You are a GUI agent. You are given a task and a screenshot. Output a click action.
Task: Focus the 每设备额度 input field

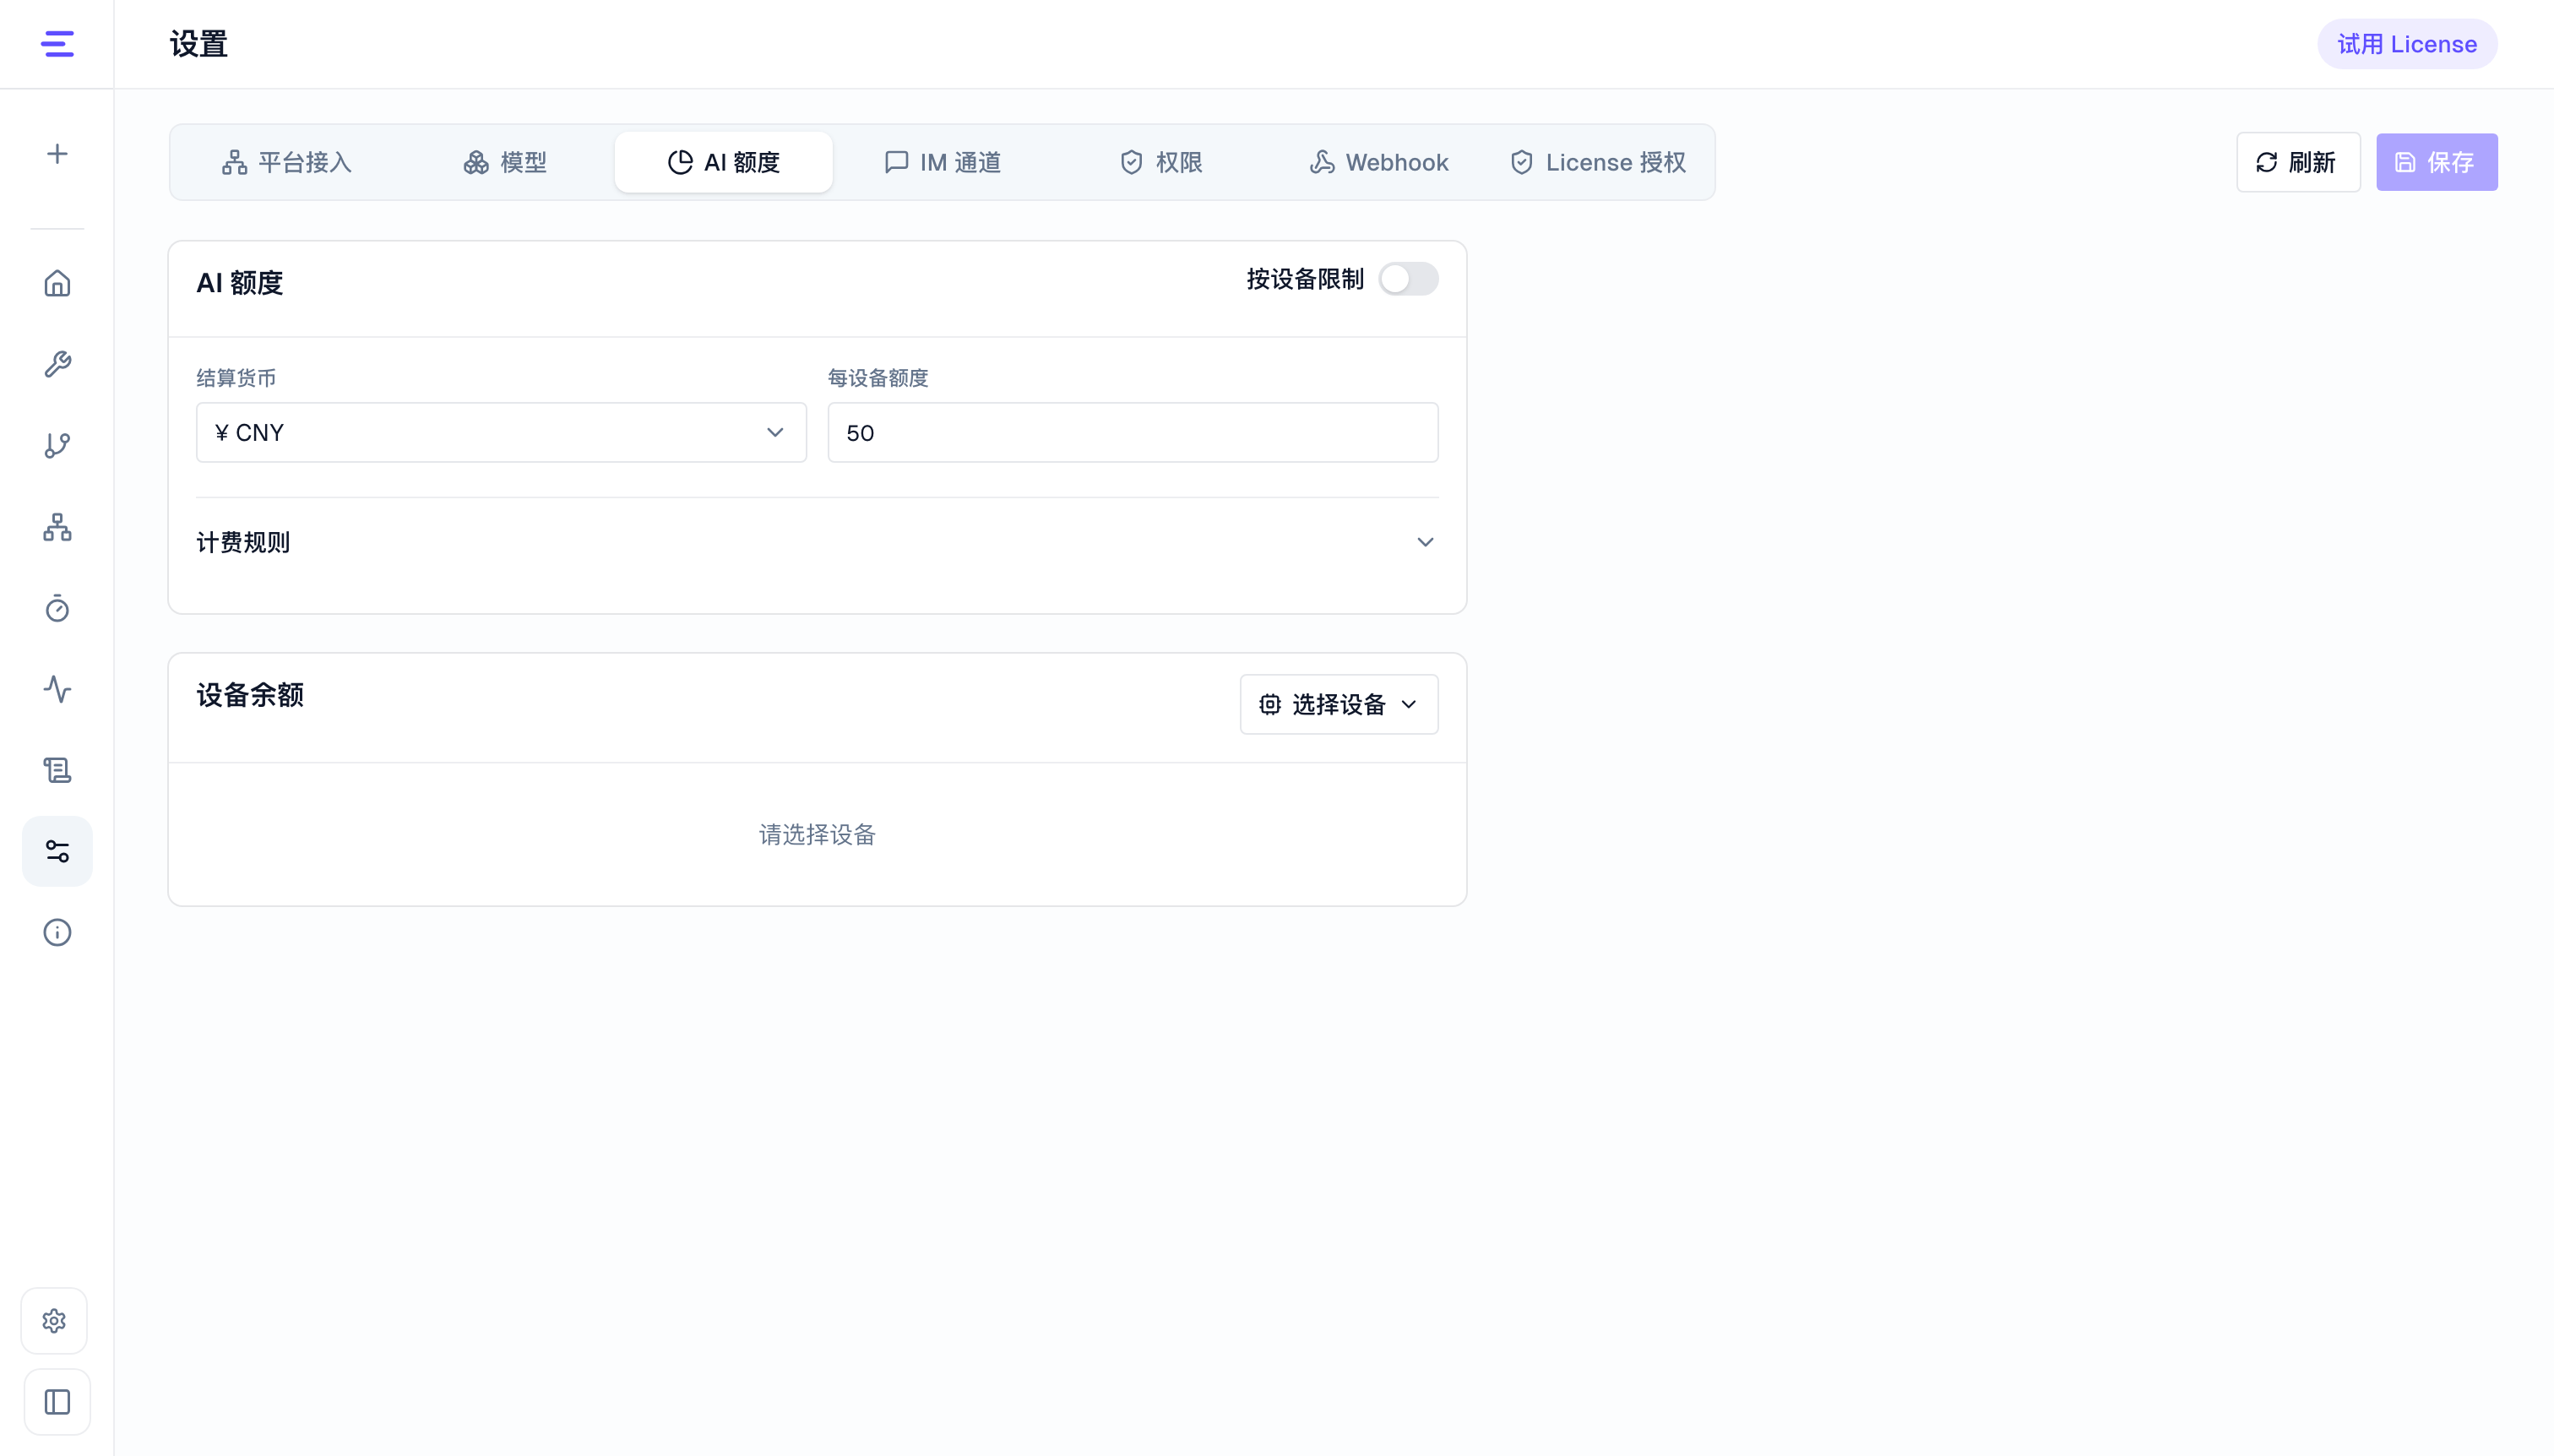pyautogui.click(x=1133, y=433)
